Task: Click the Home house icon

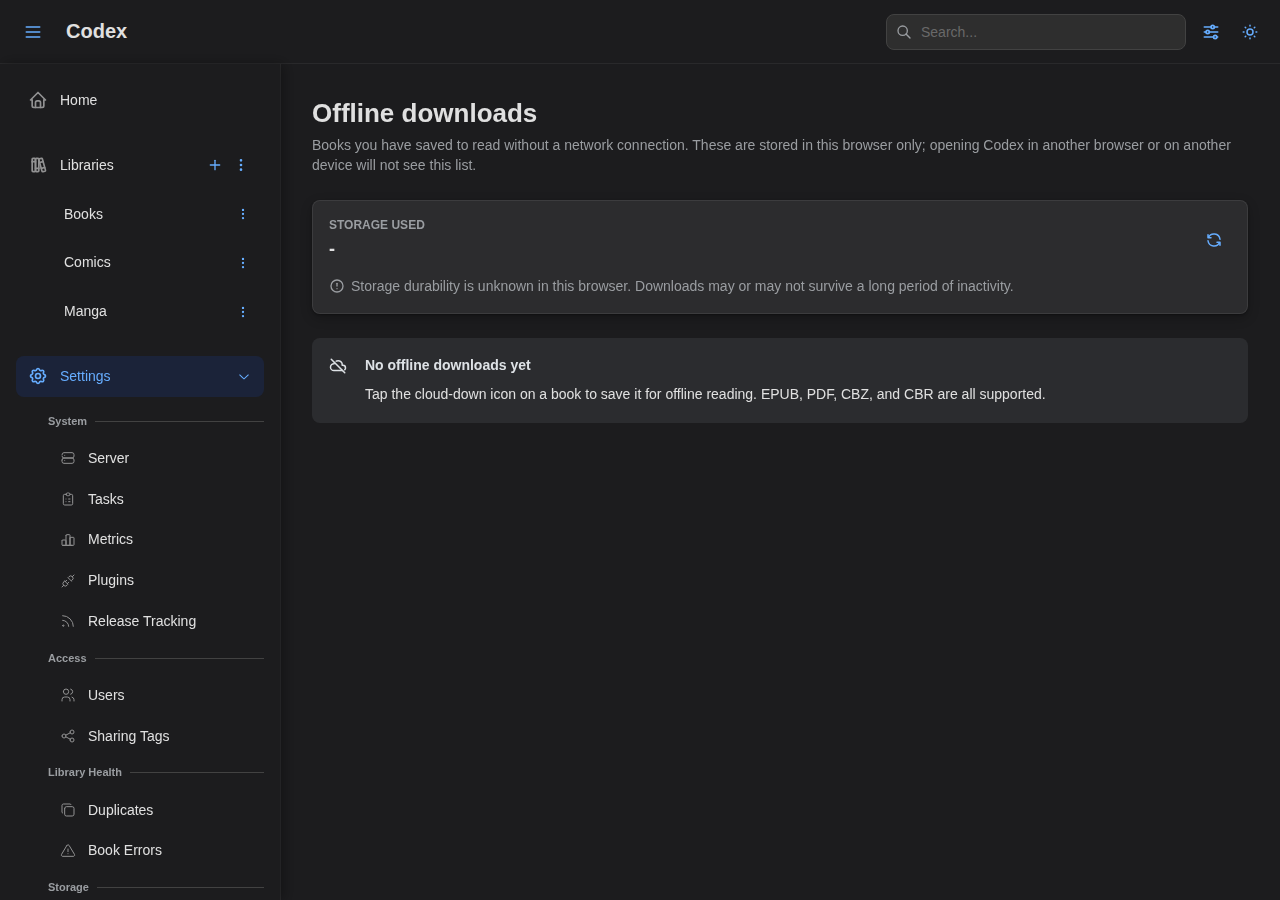Action: click(38, 100)
